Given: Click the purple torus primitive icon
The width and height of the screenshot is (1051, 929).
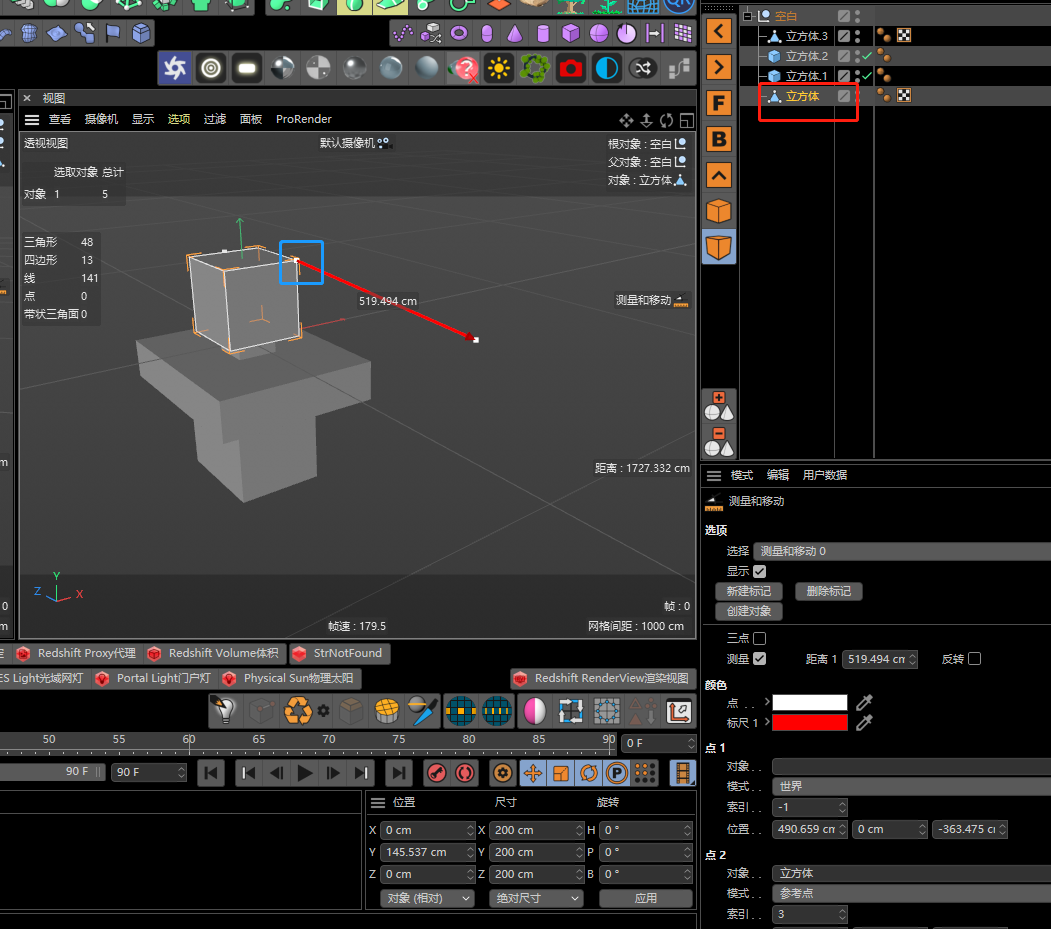Looking at the screenshot, I should [459, 33].
